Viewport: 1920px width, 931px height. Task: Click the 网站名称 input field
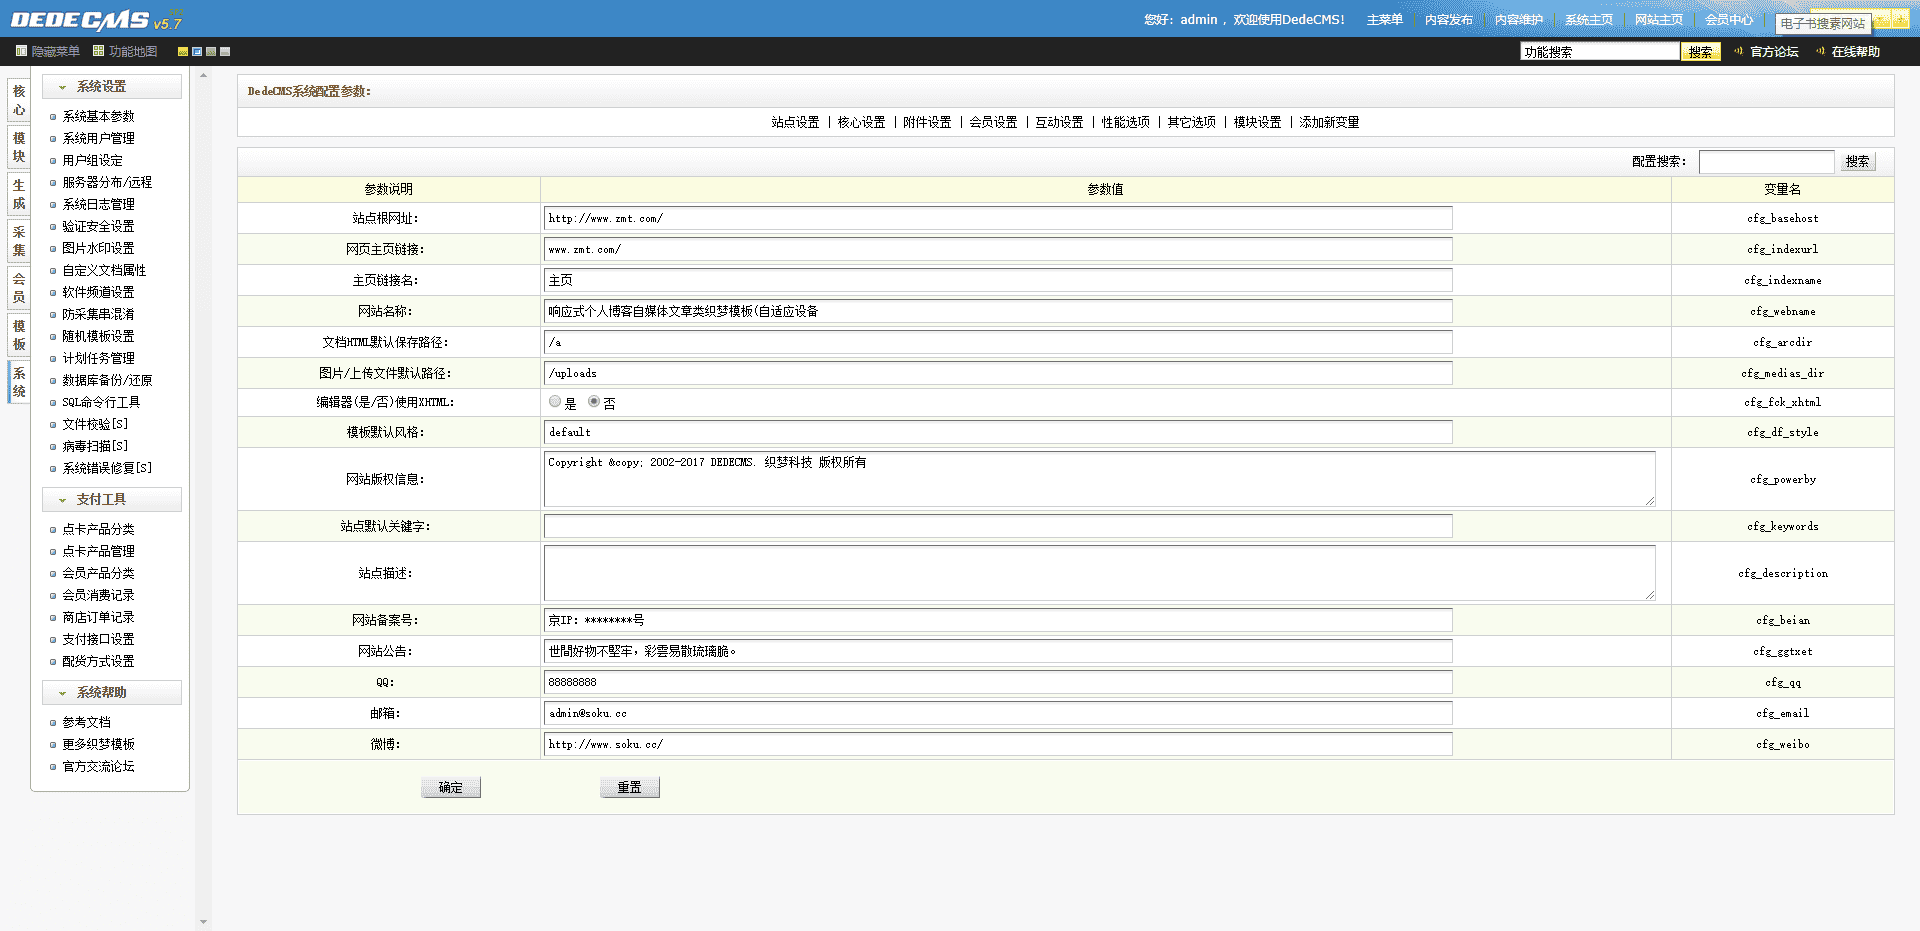pos(998,311)
